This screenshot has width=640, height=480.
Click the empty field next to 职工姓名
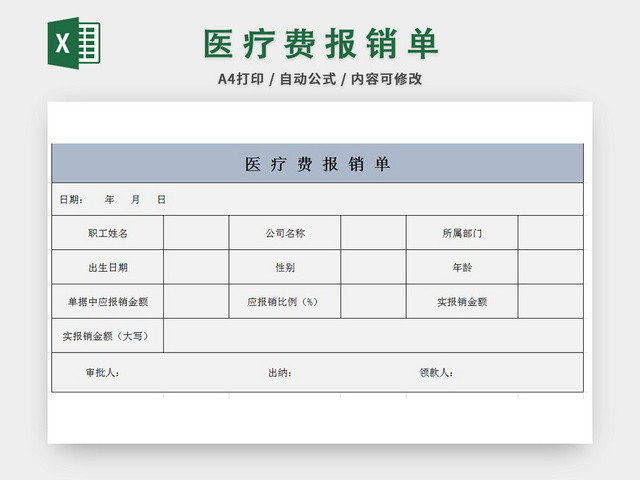coord(196,233)
